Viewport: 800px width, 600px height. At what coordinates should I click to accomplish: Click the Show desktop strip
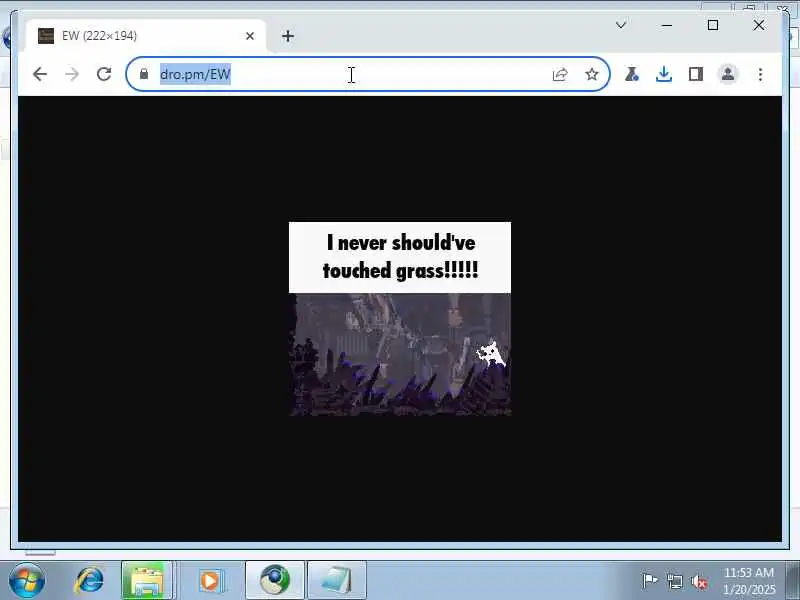tap(793, 580)
